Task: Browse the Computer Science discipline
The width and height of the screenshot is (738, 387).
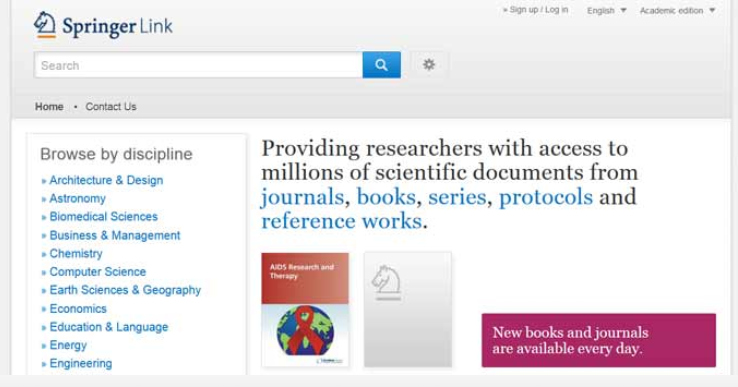Action: pyautogui.click(x=98, y=272)
